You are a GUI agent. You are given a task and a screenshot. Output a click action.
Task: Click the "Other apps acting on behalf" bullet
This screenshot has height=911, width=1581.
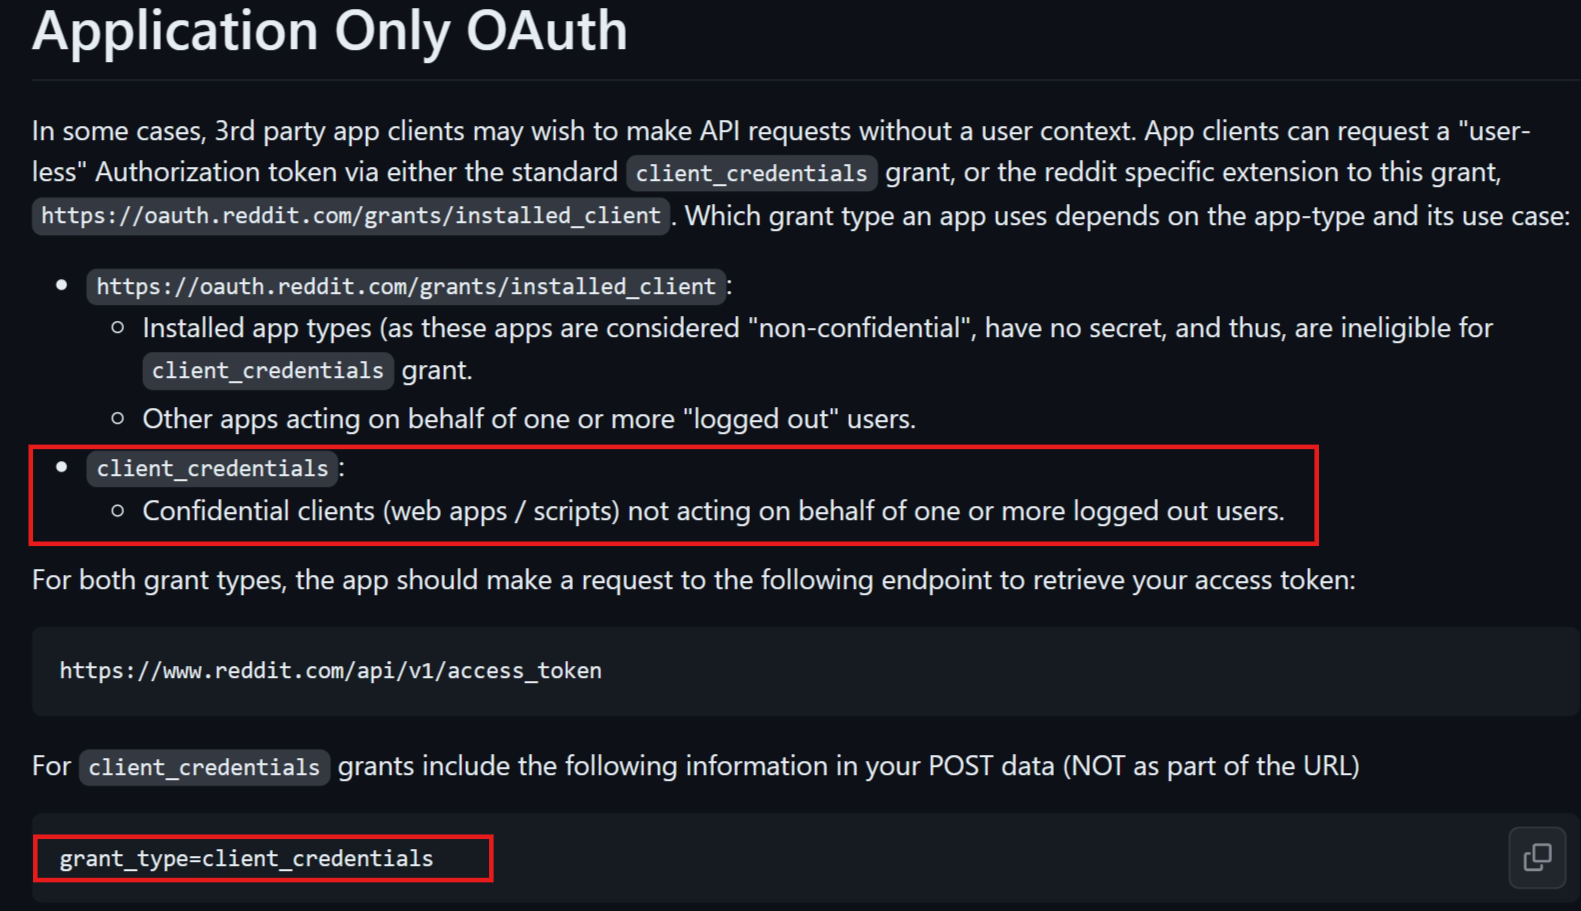click(529, 419)
